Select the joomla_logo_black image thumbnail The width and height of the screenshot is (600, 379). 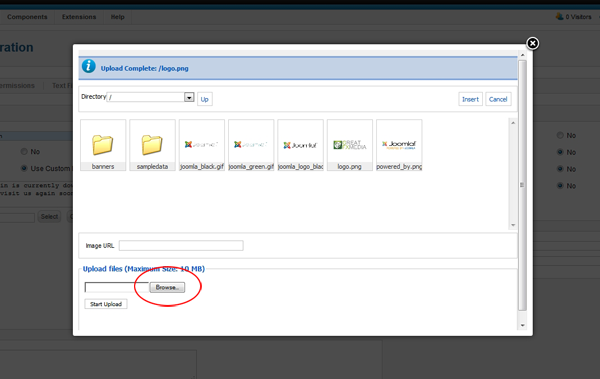(x=300, y=145)
